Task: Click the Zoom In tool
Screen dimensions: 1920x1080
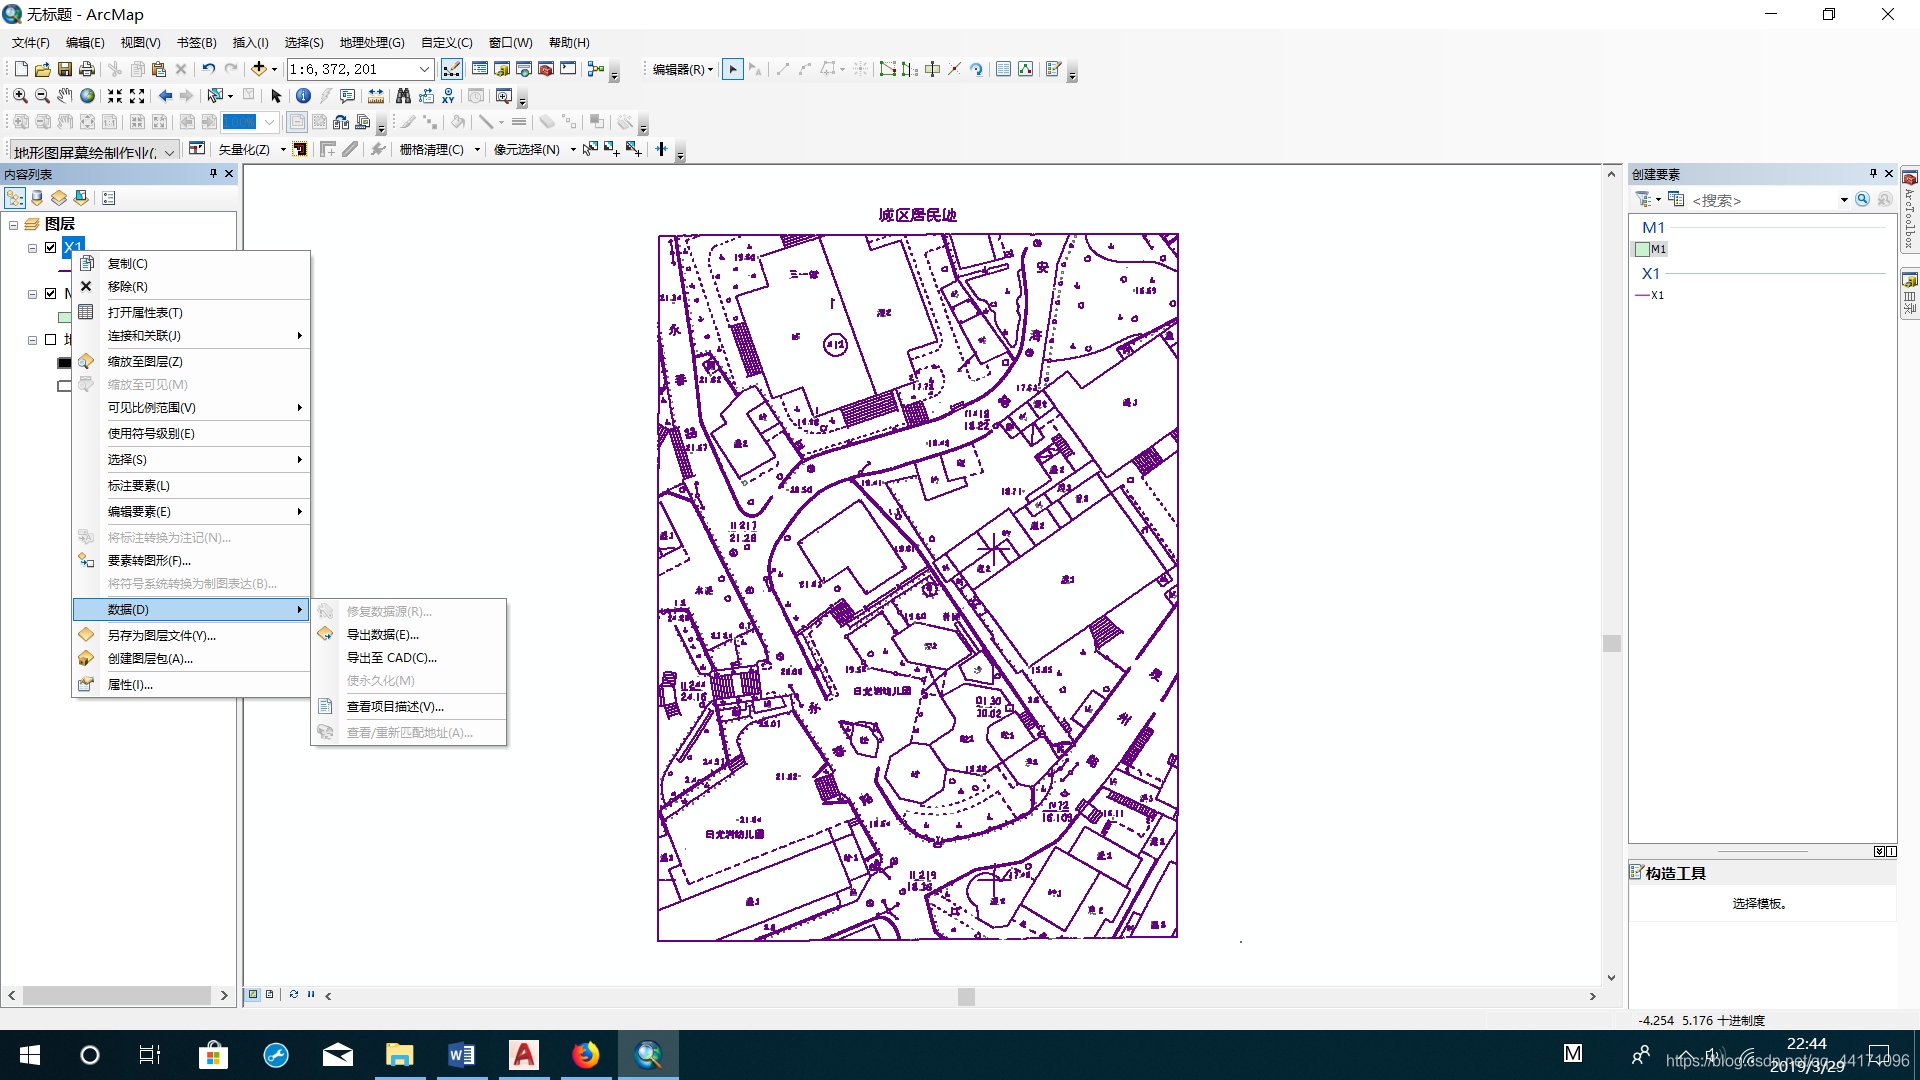Action: 20,96
